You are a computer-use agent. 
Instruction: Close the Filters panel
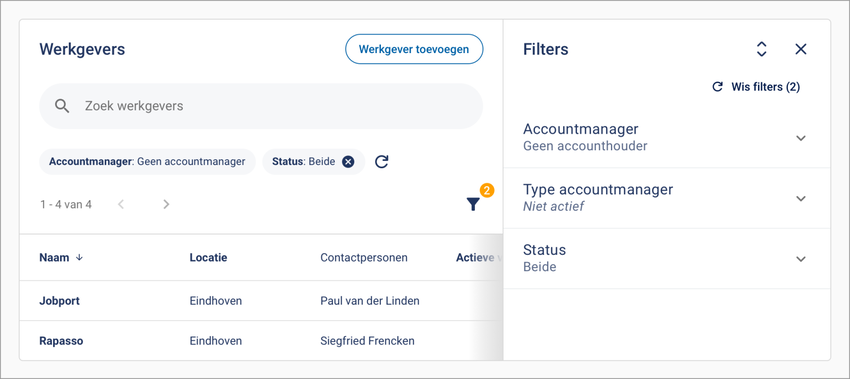click(801, 49)
